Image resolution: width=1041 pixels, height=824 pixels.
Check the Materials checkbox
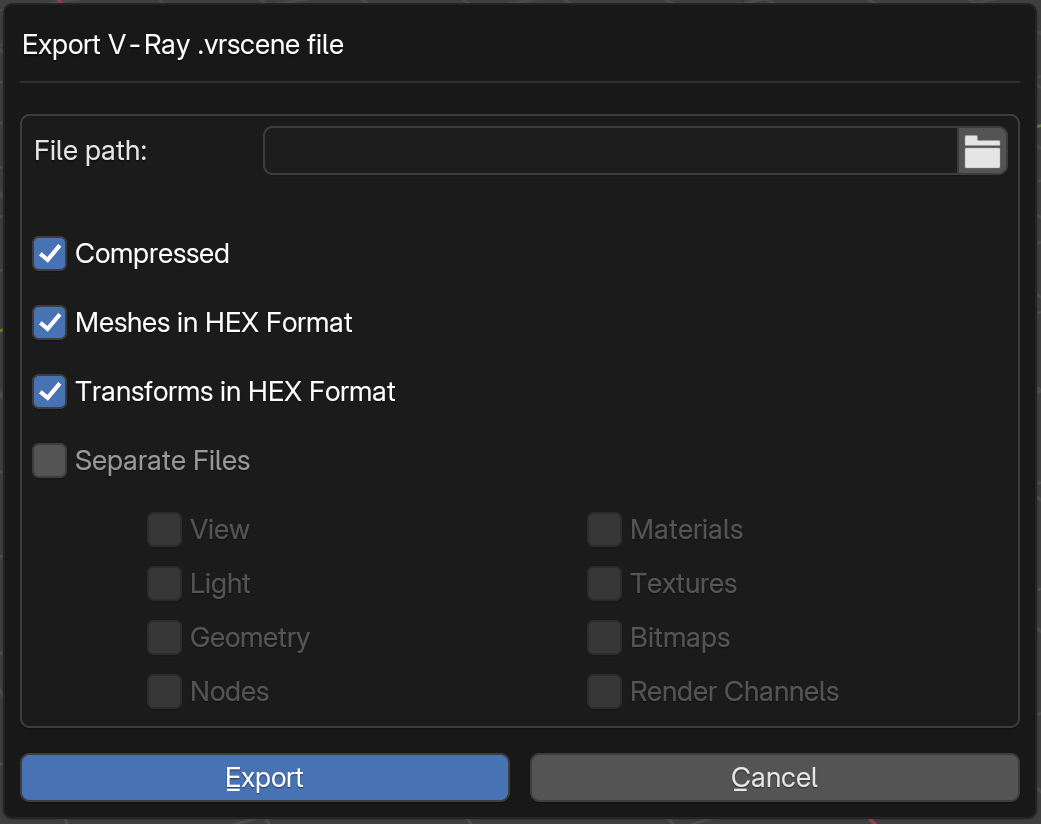(x=604, y=530)
